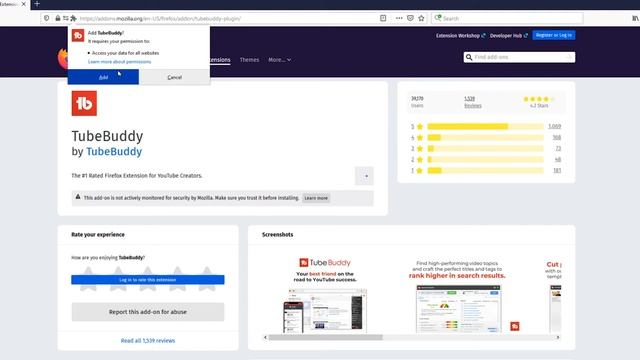640x360 pixels.
Task: Open Learn more about permissions link
Action: coord(119,62)
